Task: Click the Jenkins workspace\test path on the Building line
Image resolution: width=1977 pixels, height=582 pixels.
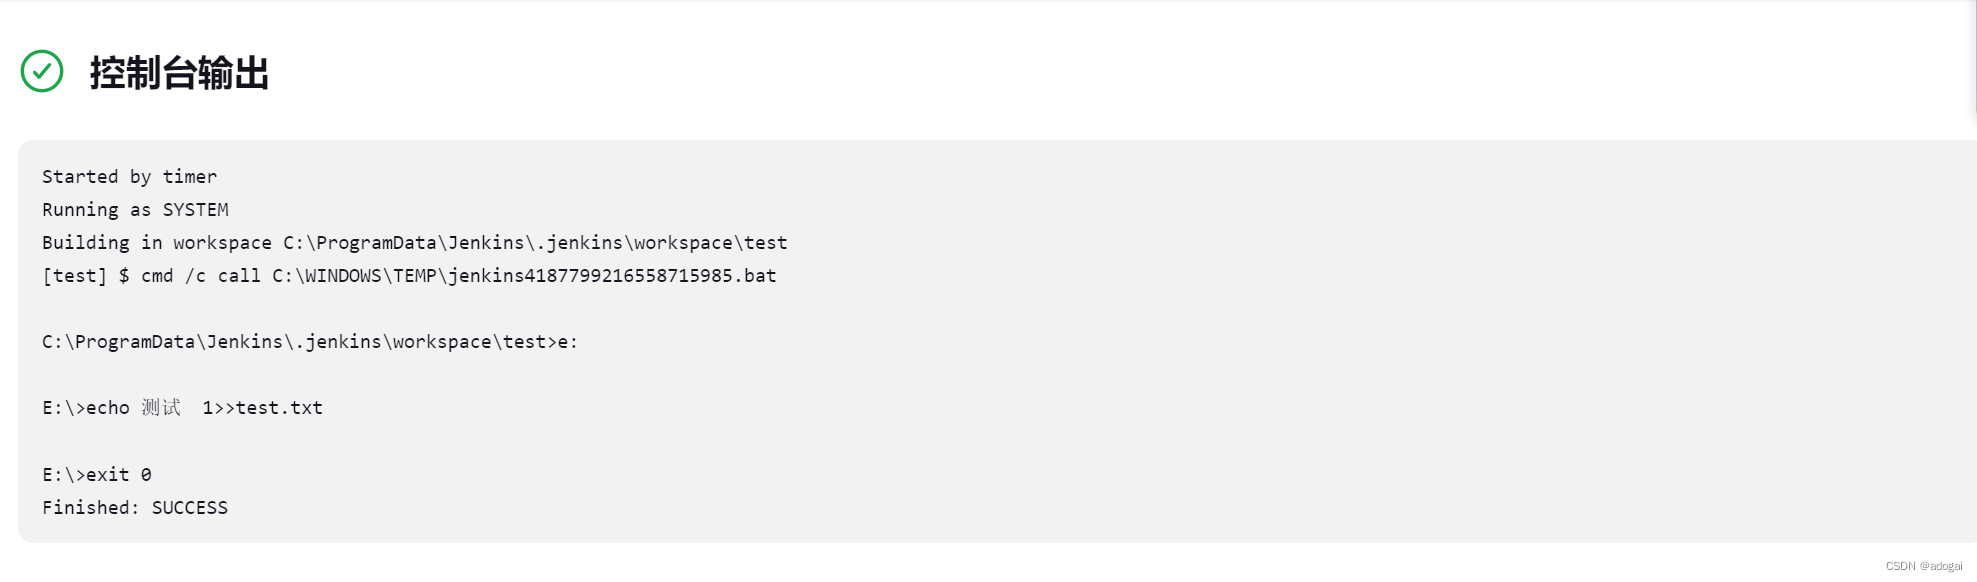Action: (x=535, y=243)
